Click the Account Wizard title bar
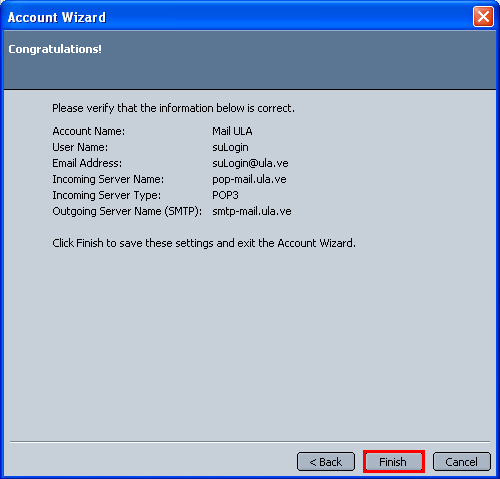This screenshot has width=500, height=479. click(x=233, y=17)
